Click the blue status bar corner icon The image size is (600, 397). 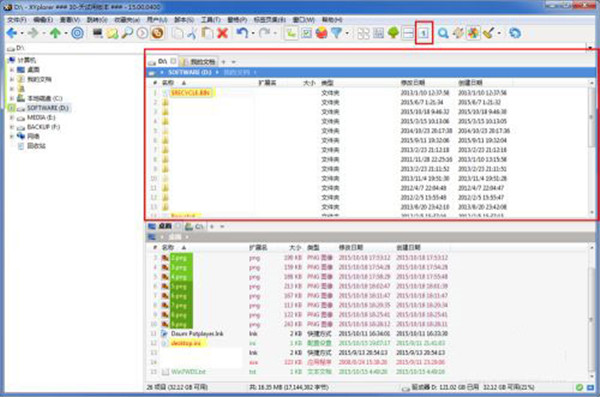click(x=591, y=387)
